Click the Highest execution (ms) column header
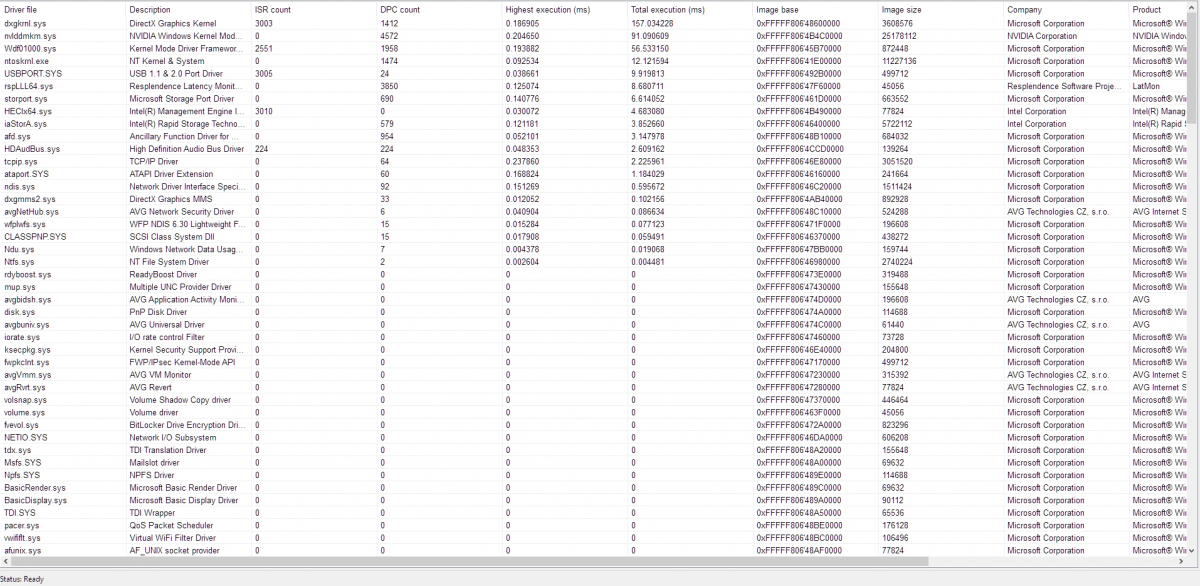 point(563,9)
